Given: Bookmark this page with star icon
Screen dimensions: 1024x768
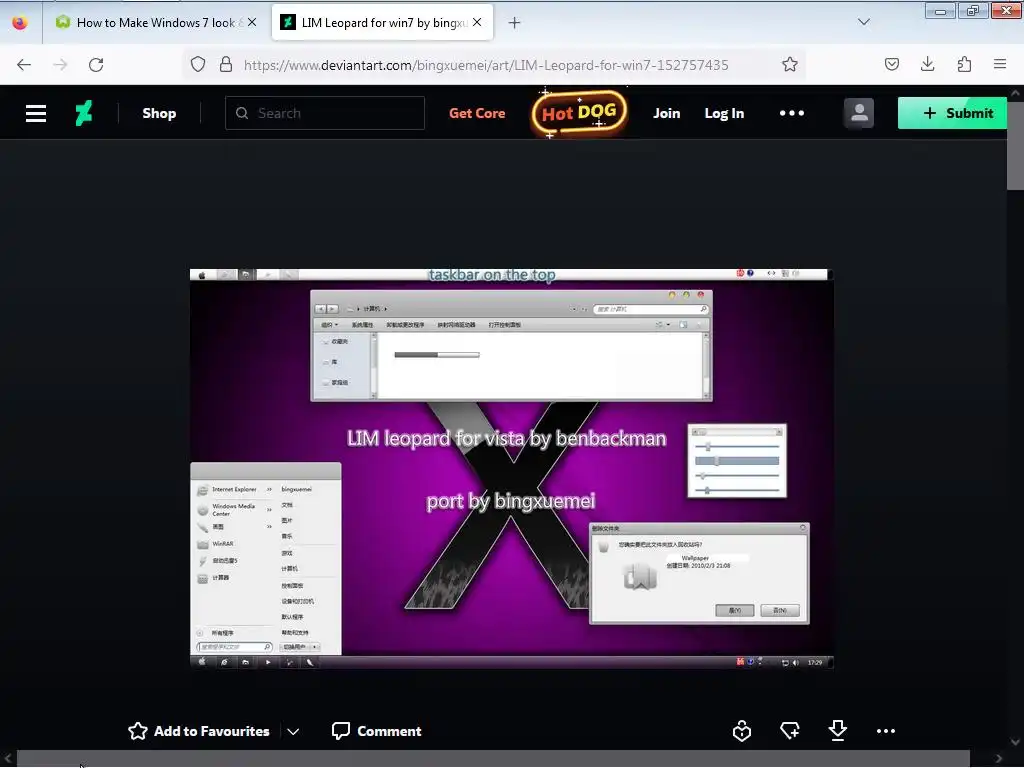Looking at the screenshot, I should point(790,64).
